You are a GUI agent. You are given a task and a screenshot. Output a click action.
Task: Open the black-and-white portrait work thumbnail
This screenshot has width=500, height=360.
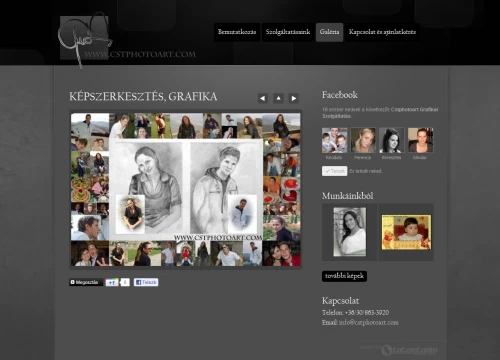click(349, 232)
